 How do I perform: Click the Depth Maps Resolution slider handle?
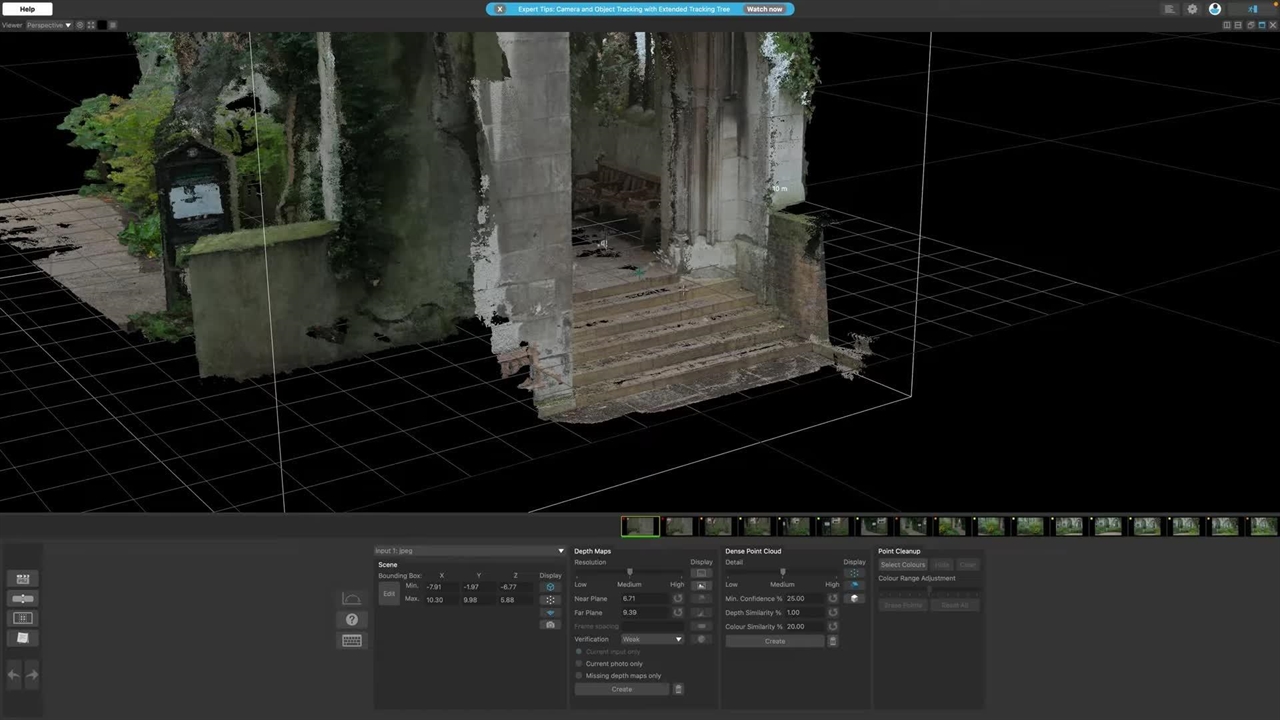(x=629, y=572)
